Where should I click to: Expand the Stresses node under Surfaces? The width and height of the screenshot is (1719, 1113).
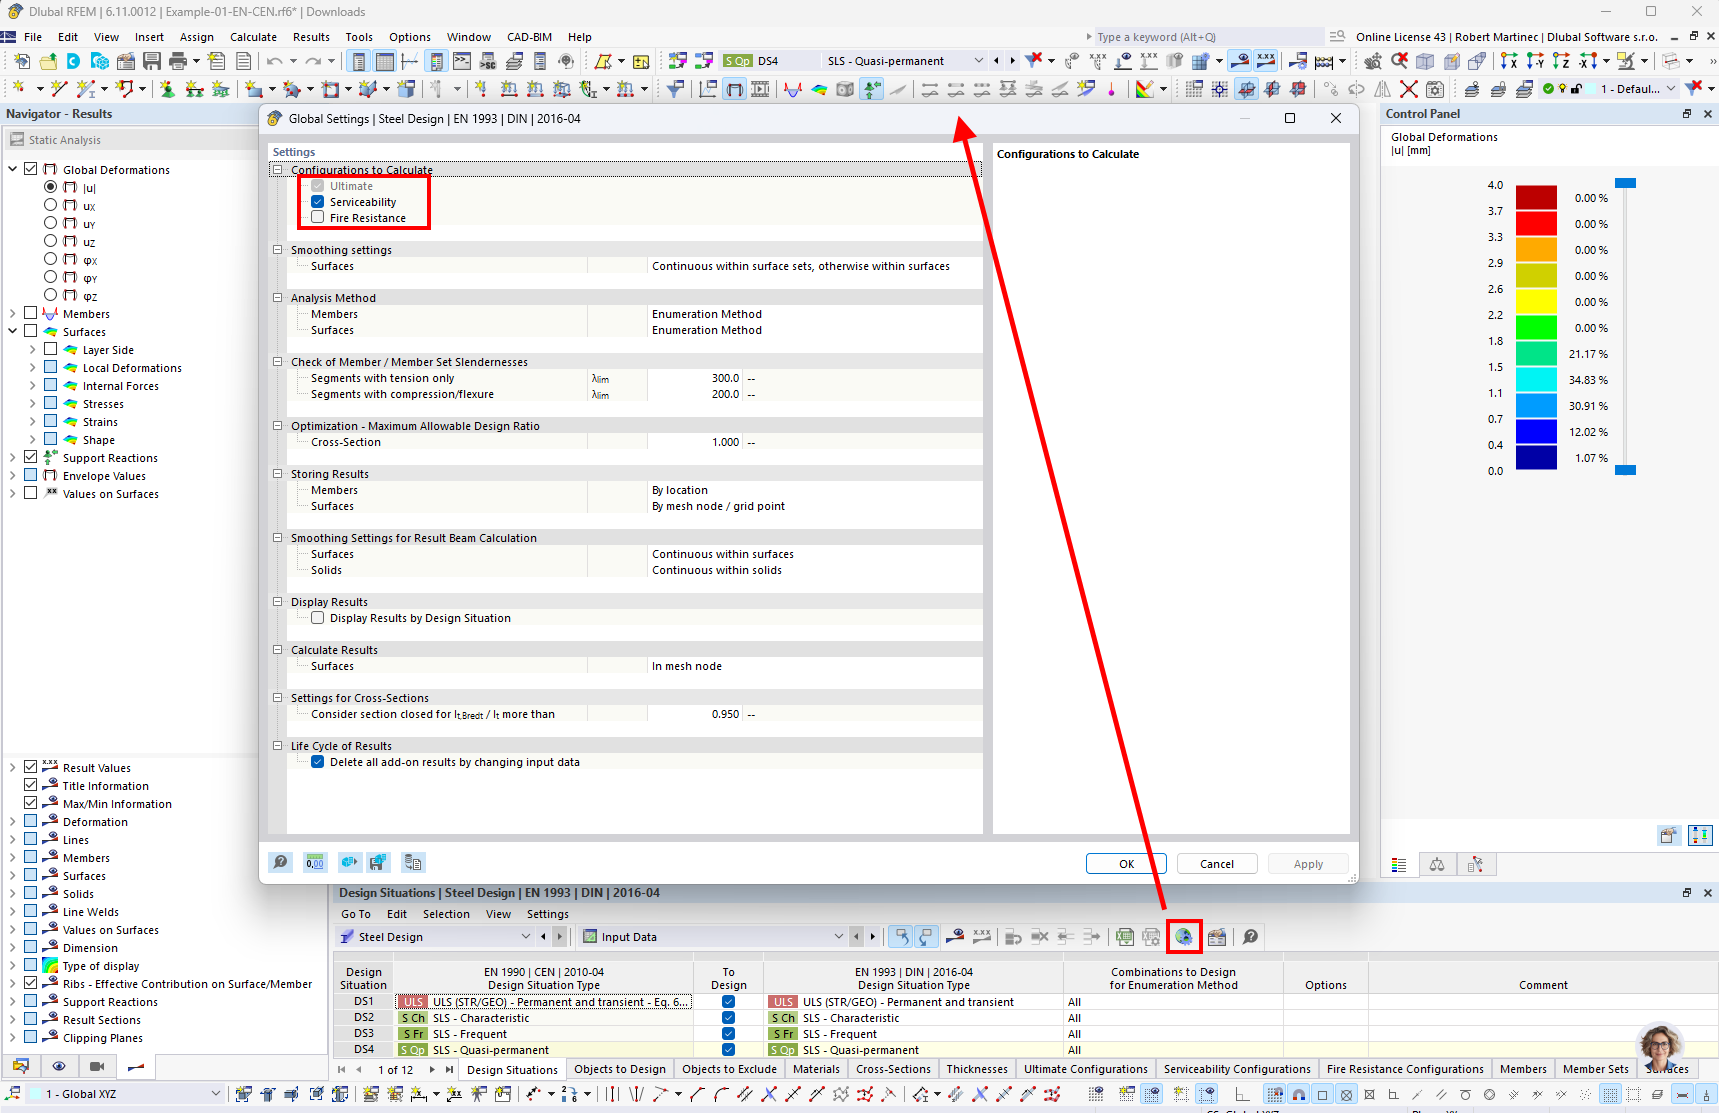[33, 404]
